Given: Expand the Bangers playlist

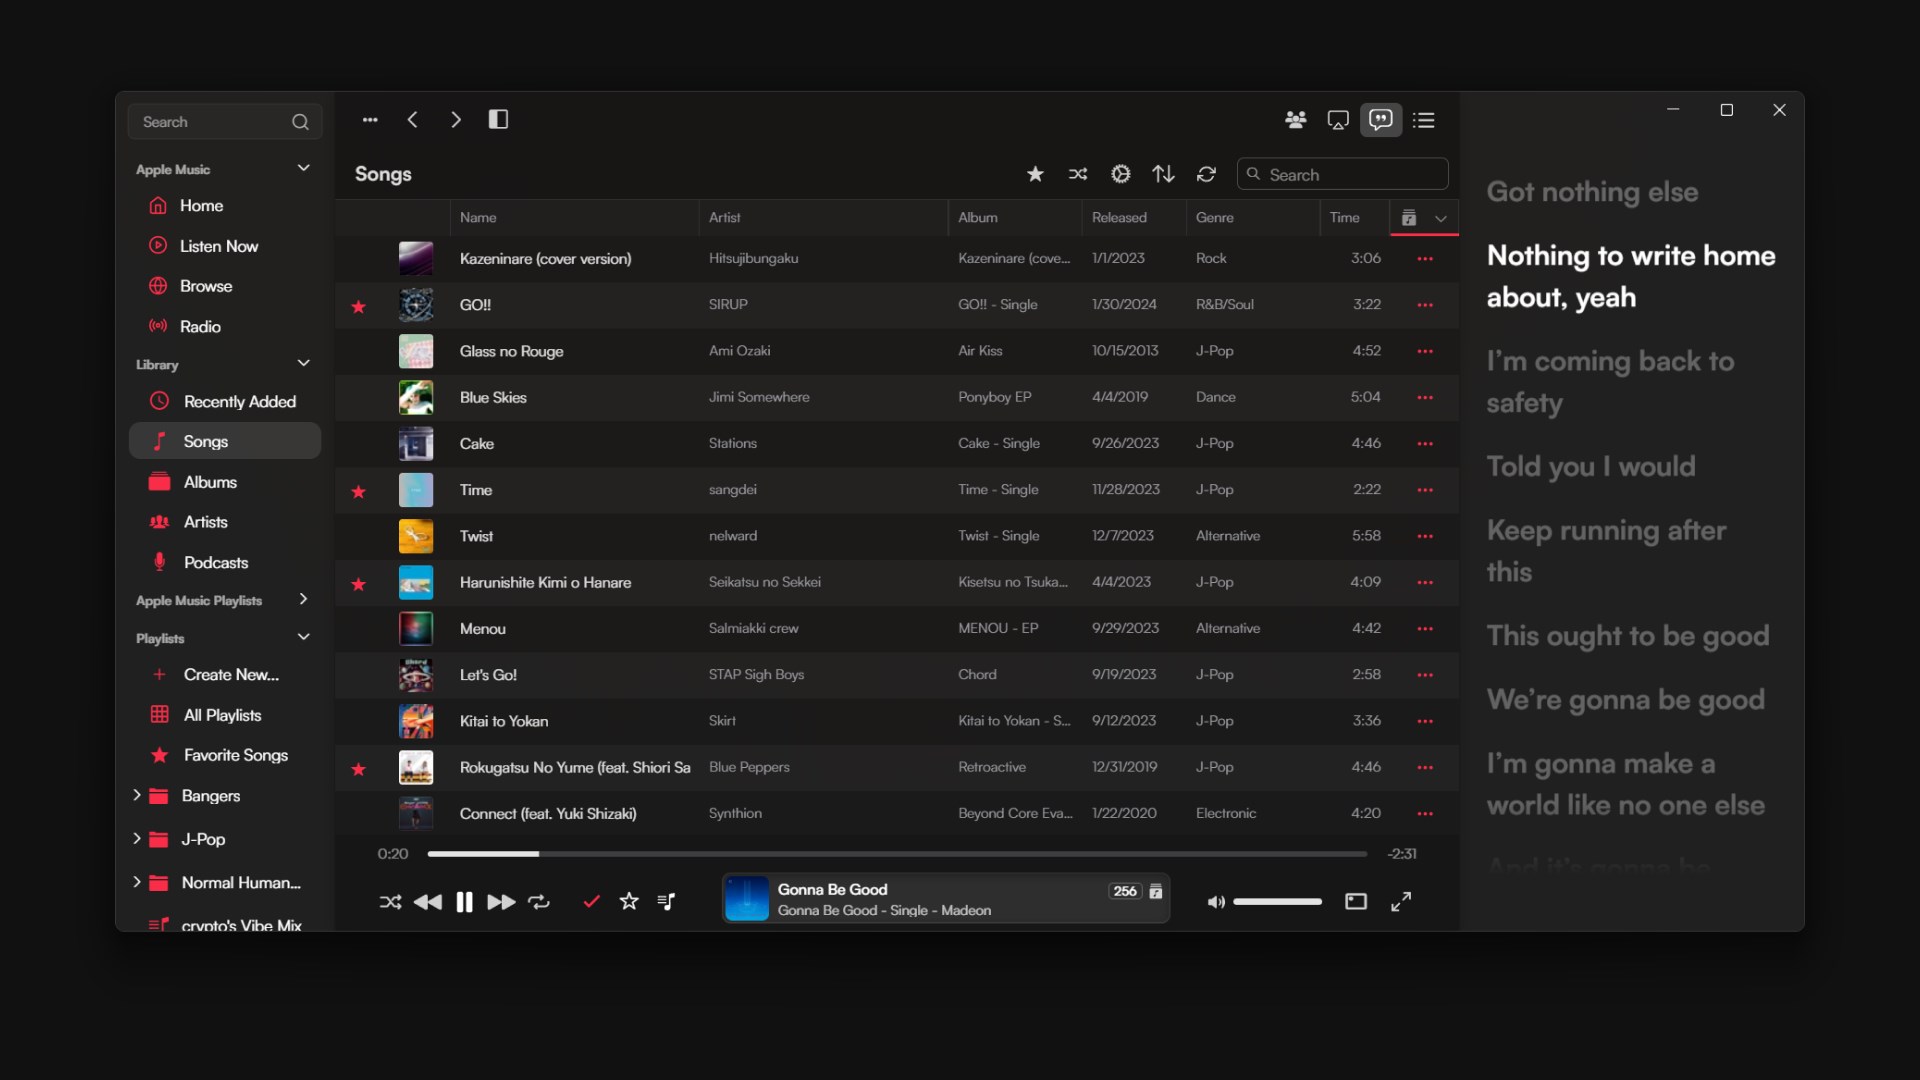Looking at the screenshot, I should click(x=137, y=796).
